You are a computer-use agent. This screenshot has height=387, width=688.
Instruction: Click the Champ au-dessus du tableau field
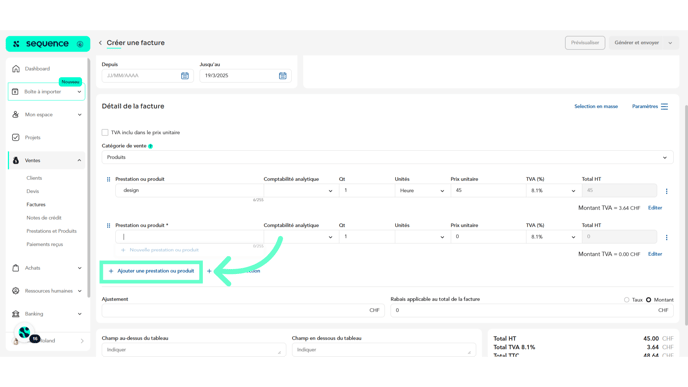coord(194,350)
